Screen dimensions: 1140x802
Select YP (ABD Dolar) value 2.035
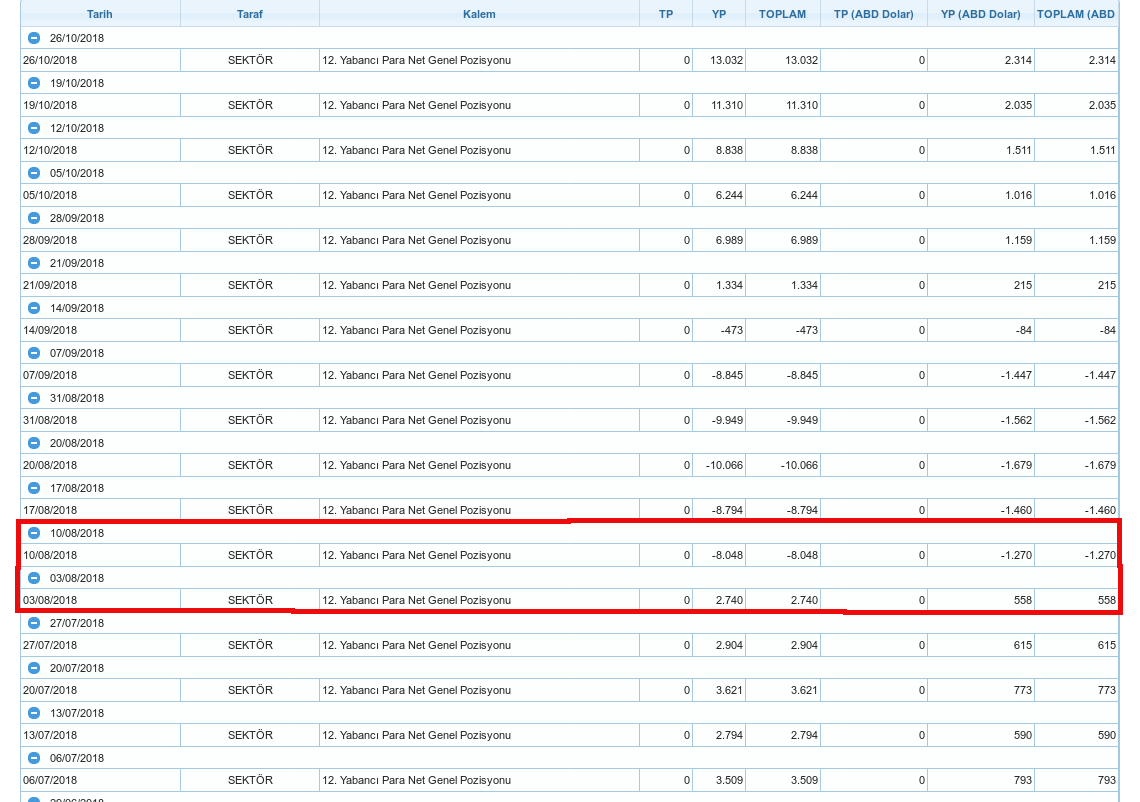tap(981, 105)
